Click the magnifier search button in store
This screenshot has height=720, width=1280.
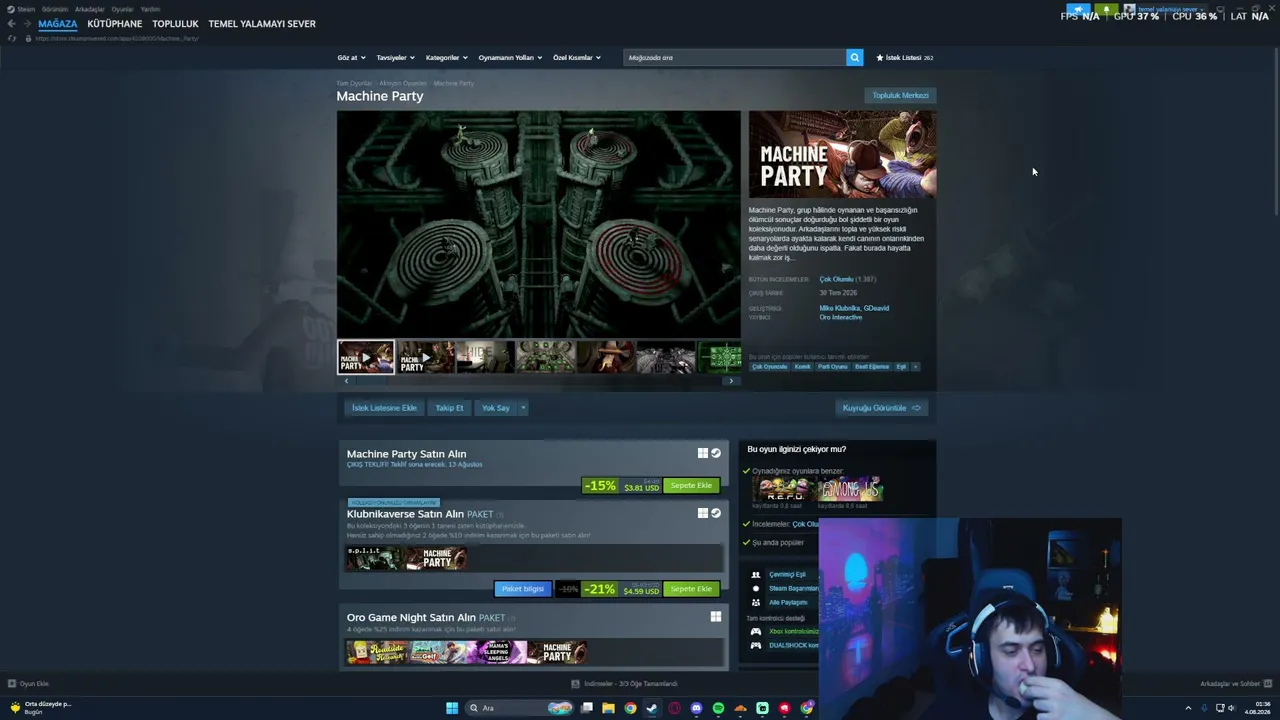point(854,58)
